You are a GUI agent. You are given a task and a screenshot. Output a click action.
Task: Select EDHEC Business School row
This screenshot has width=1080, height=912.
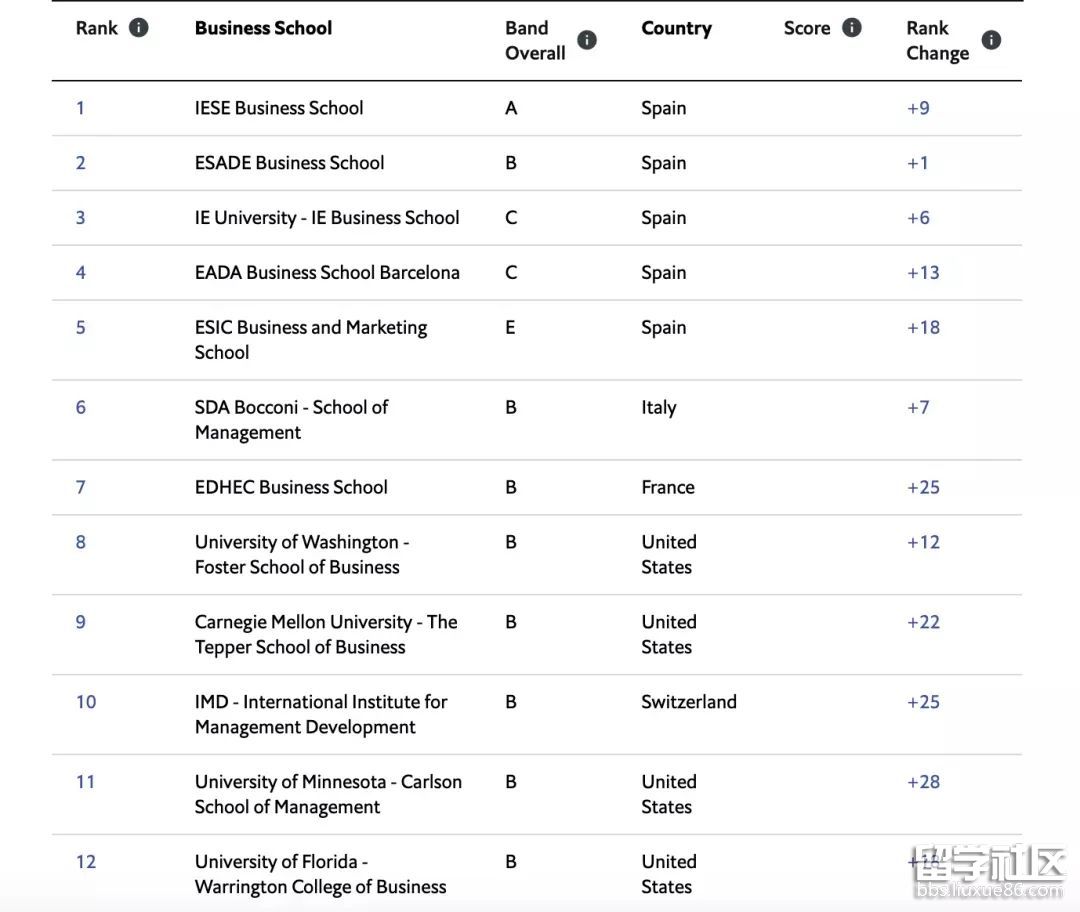pos(291,488)
